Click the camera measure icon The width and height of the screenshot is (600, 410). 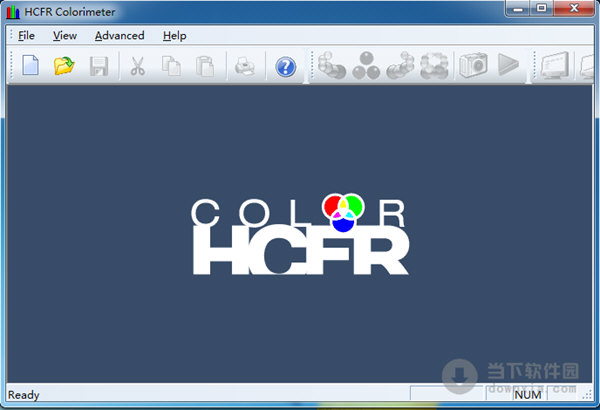click(473, 65)
